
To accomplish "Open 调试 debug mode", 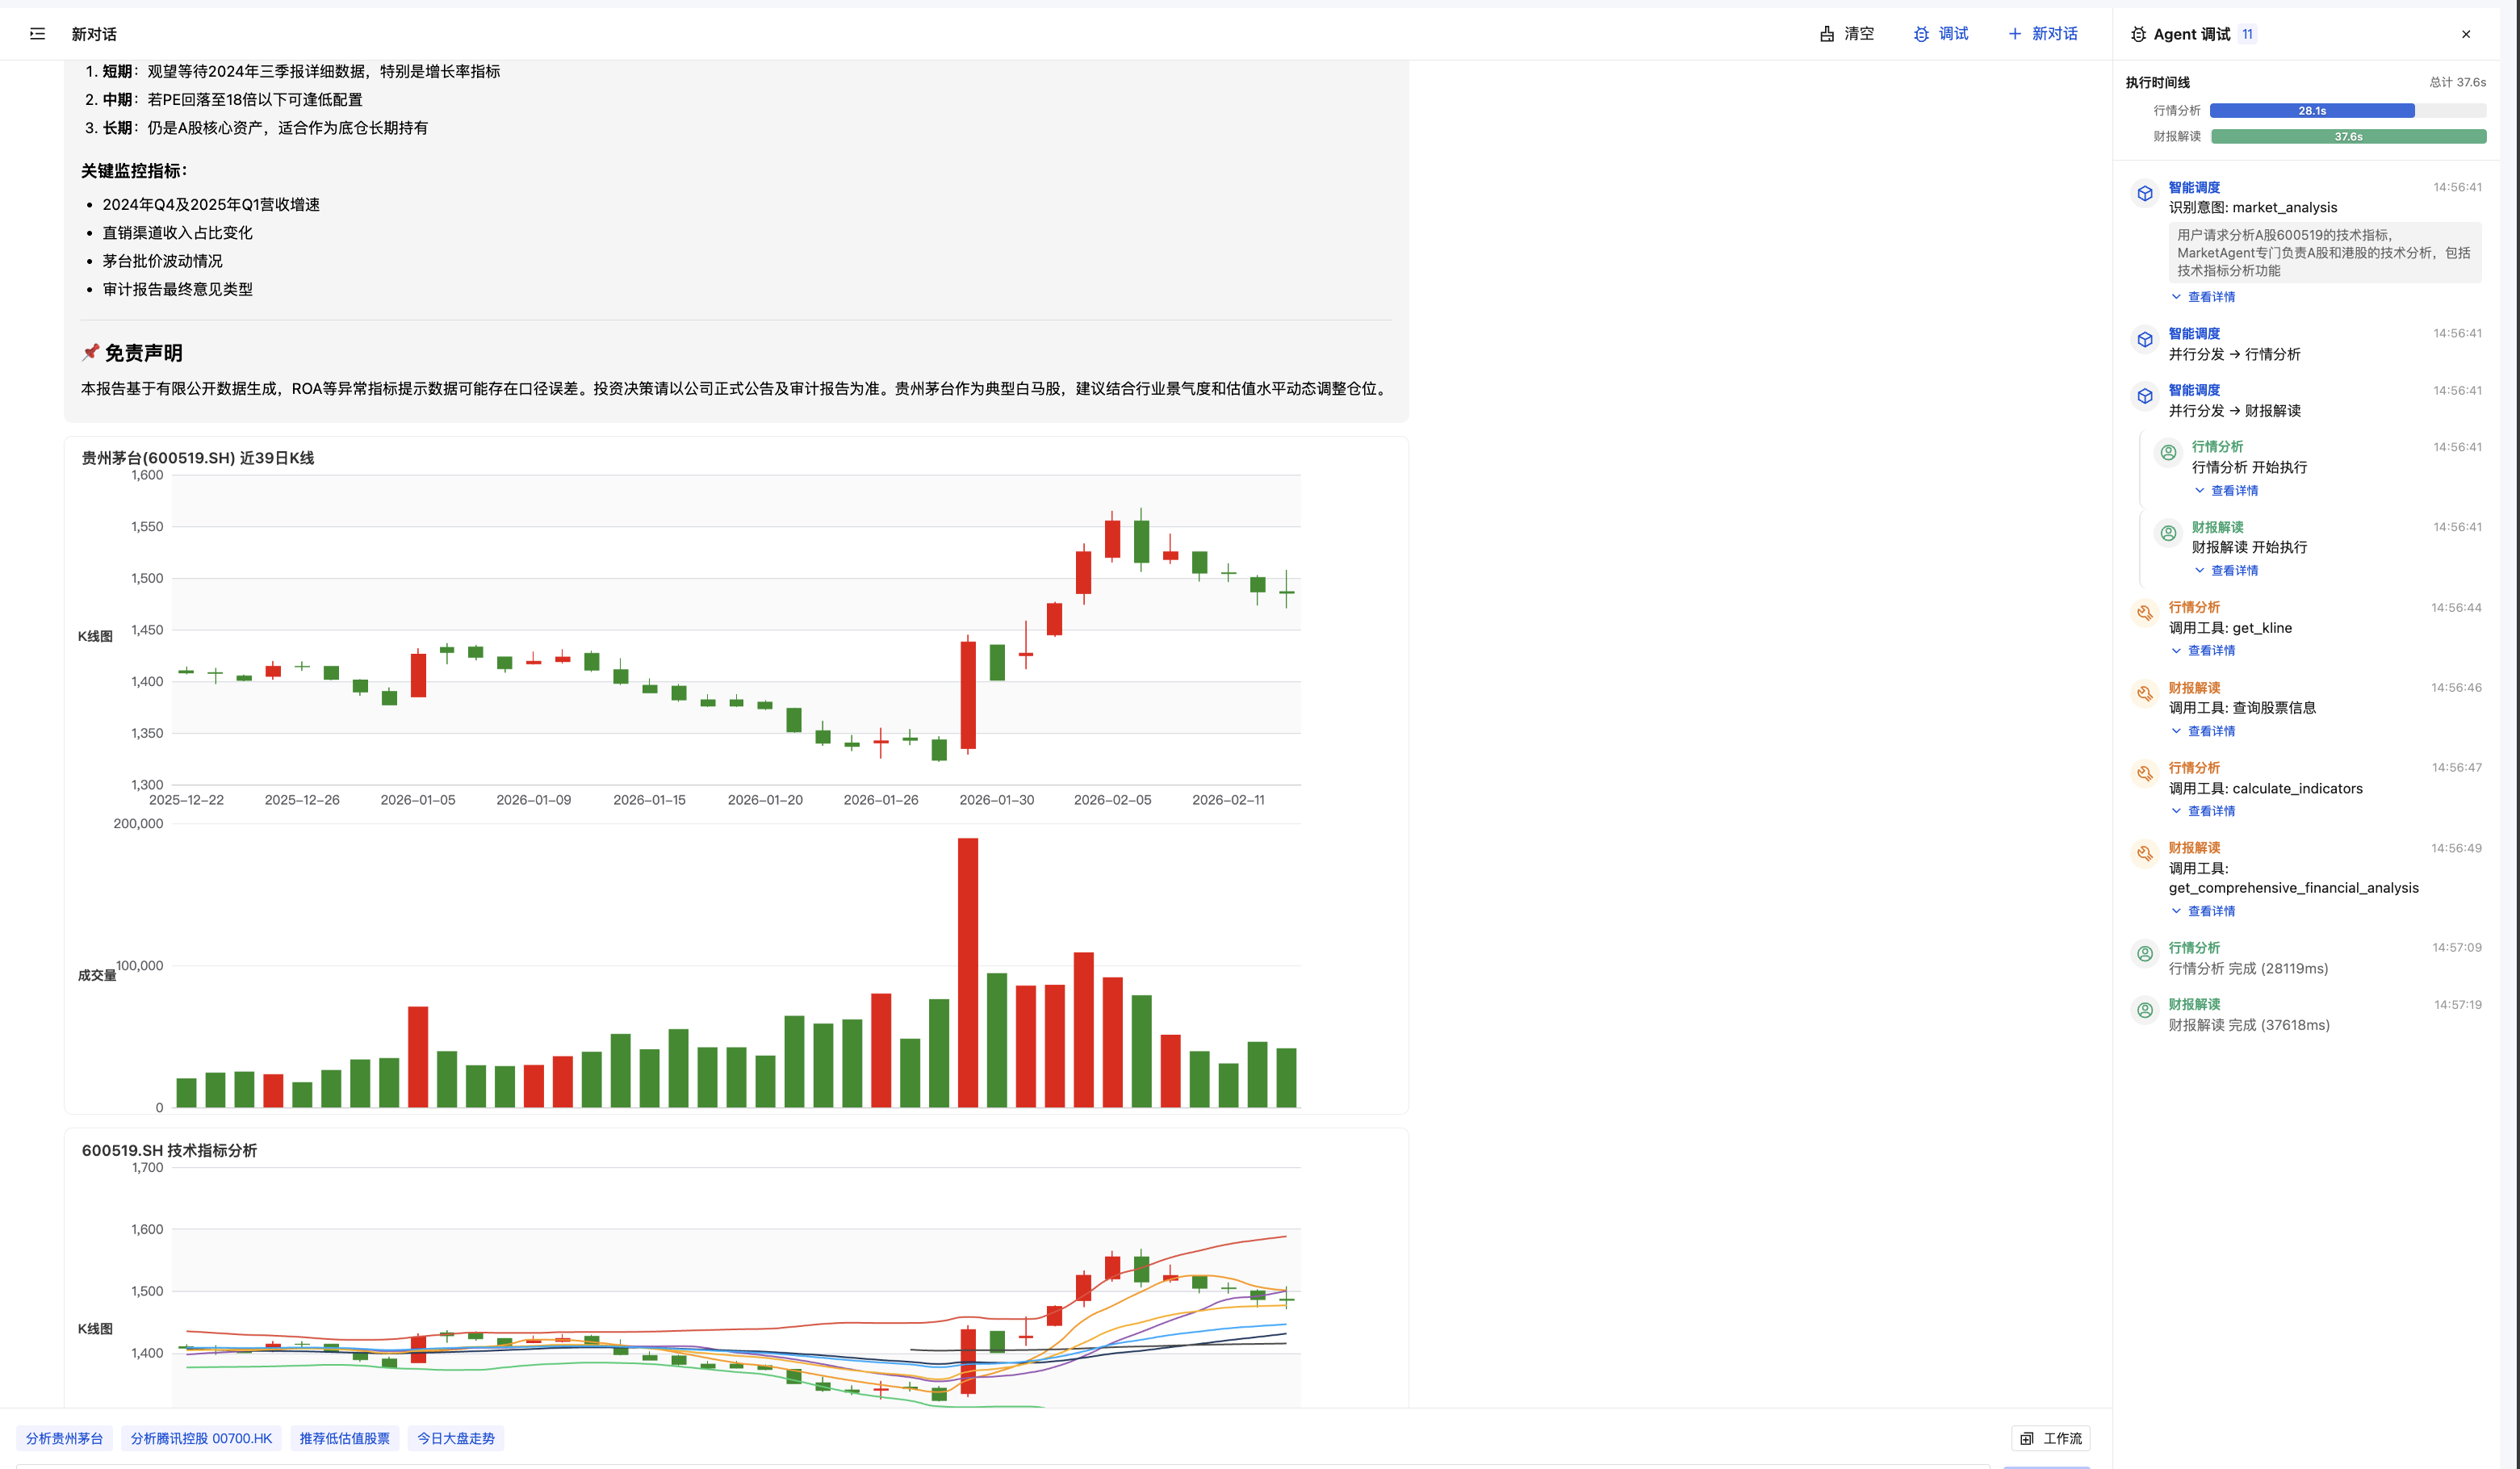I will 1941,34.
